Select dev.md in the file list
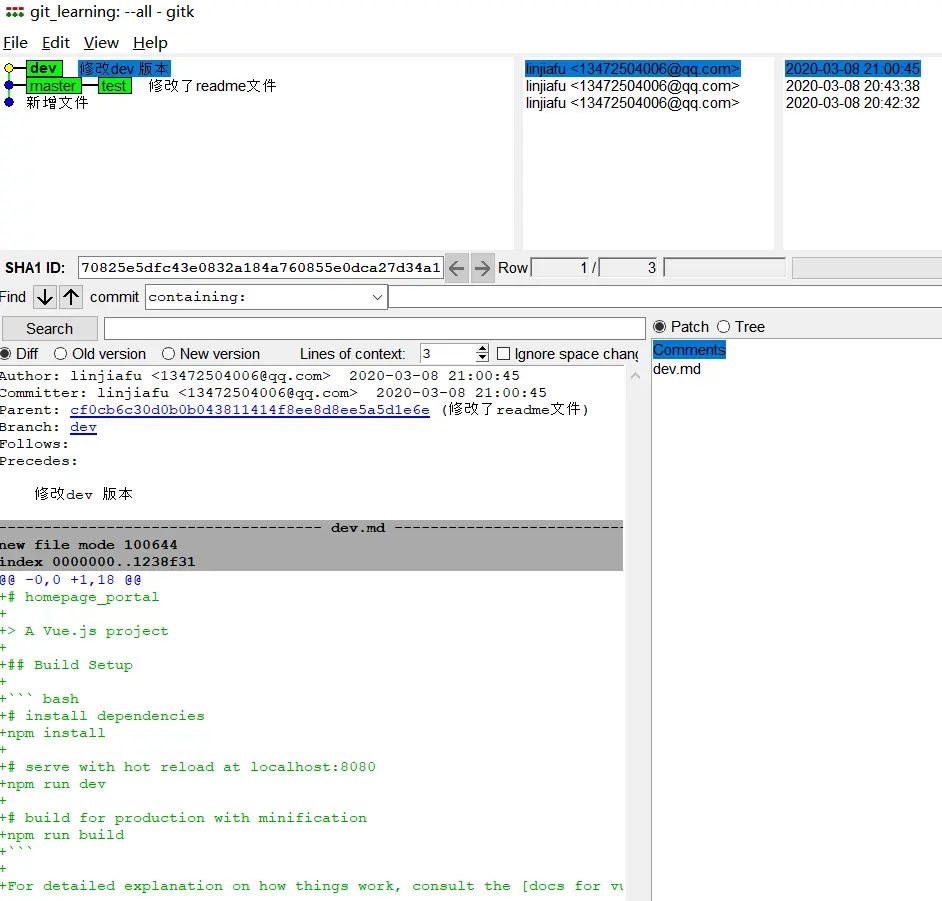Viewport: 942px width, 901px height. pyautogui.click(x=677, y=369)
